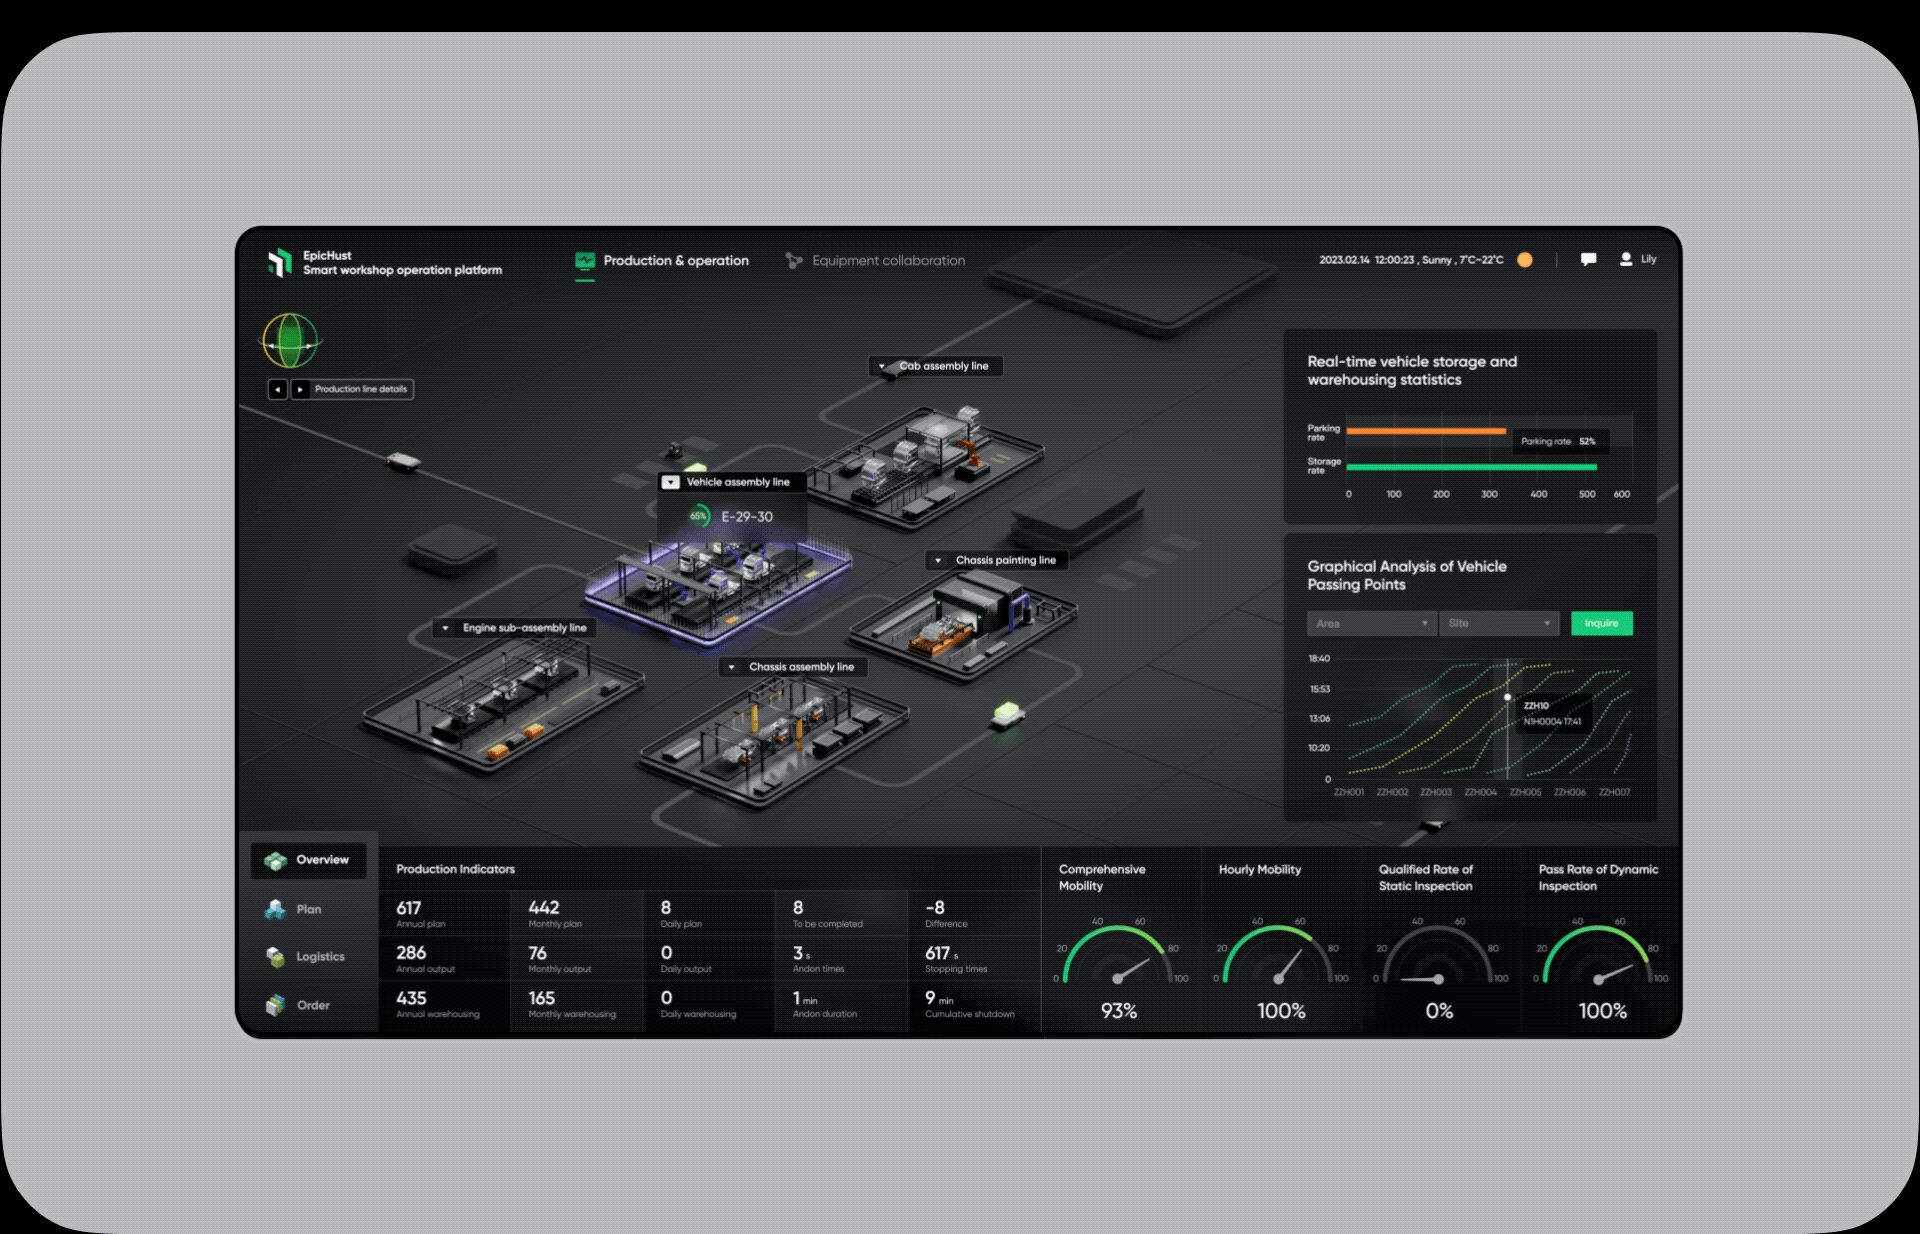Select Overview in the sidebar
The height and width of the screenshot is (1234, 1920).
[309, 860]
